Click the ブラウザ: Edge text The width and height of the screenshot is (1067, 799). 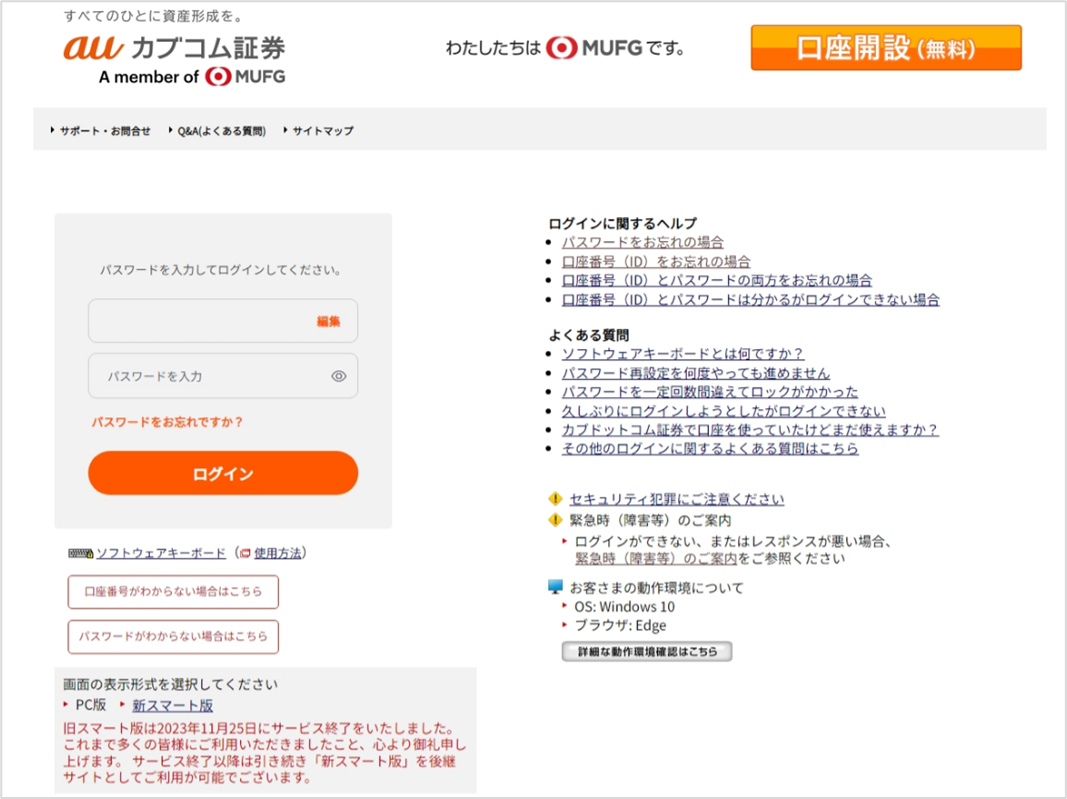(x=621, y=625)
